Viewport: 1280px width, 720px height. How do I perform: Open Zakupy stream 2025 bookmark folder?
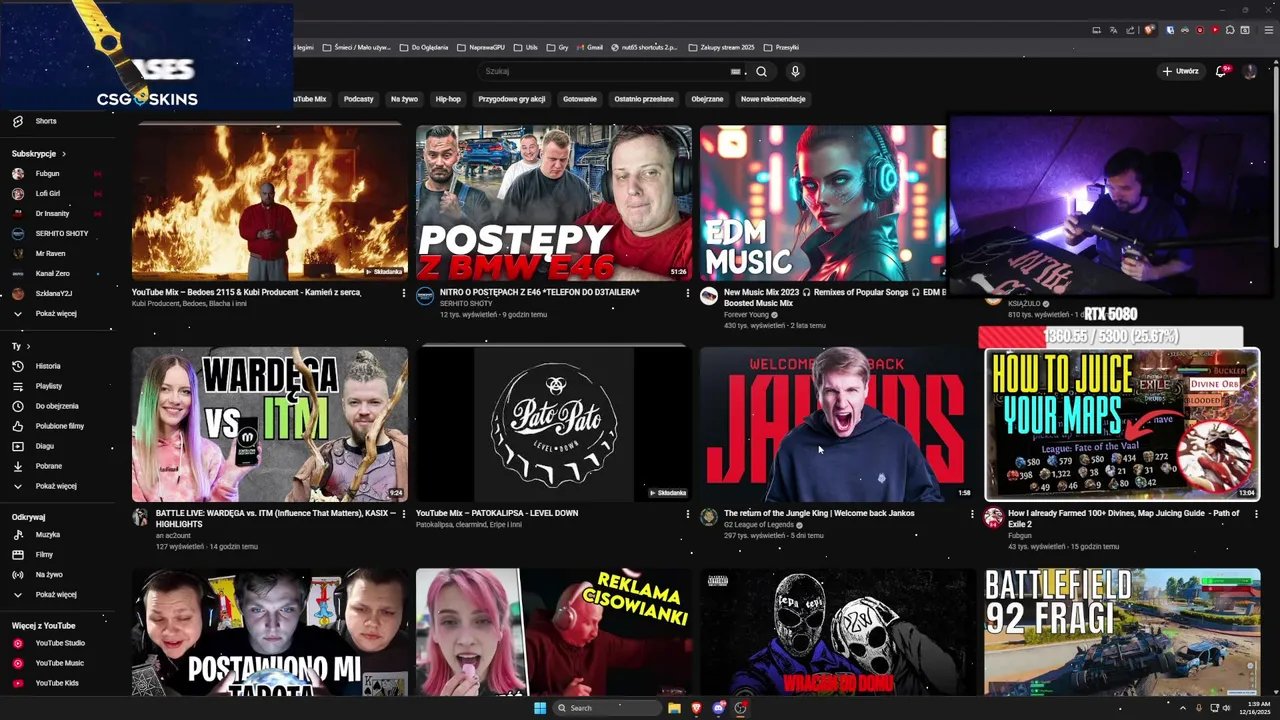[721, 47]
